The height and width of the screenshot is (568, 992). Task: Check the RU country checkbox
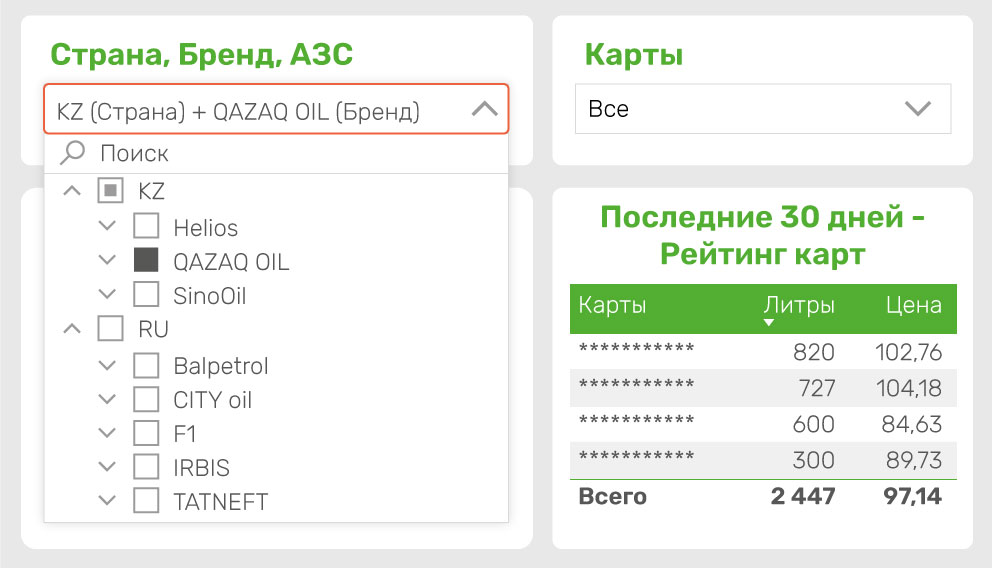click(x=110, y=329)
